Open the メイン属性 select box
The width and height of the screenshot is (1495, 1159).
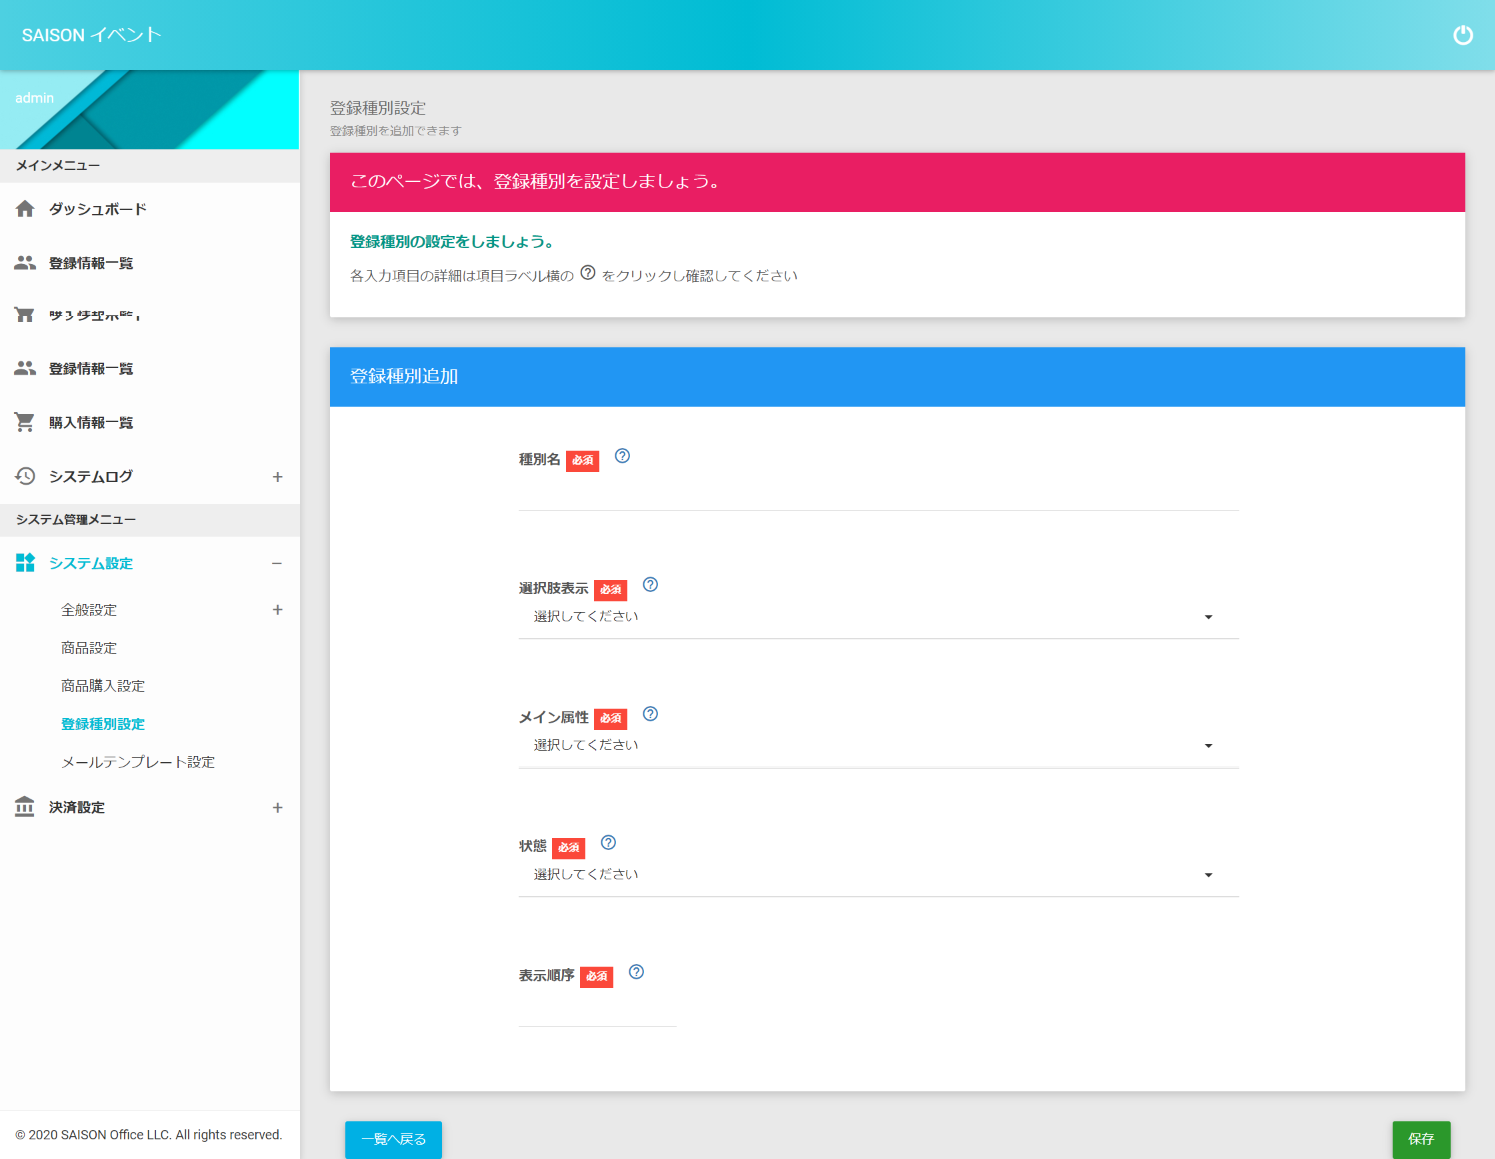(x=877, y=746)
